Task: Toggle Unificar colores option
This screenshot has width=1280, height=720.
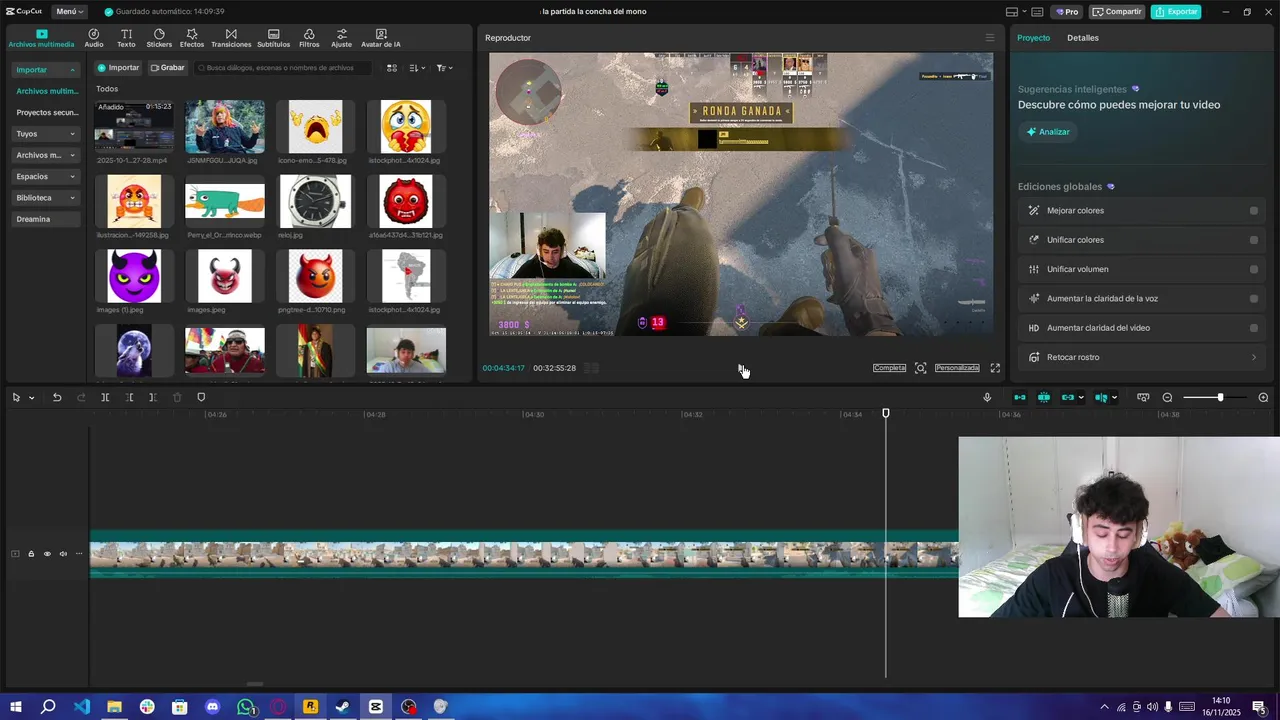Action: click(x=1254, y=240)
